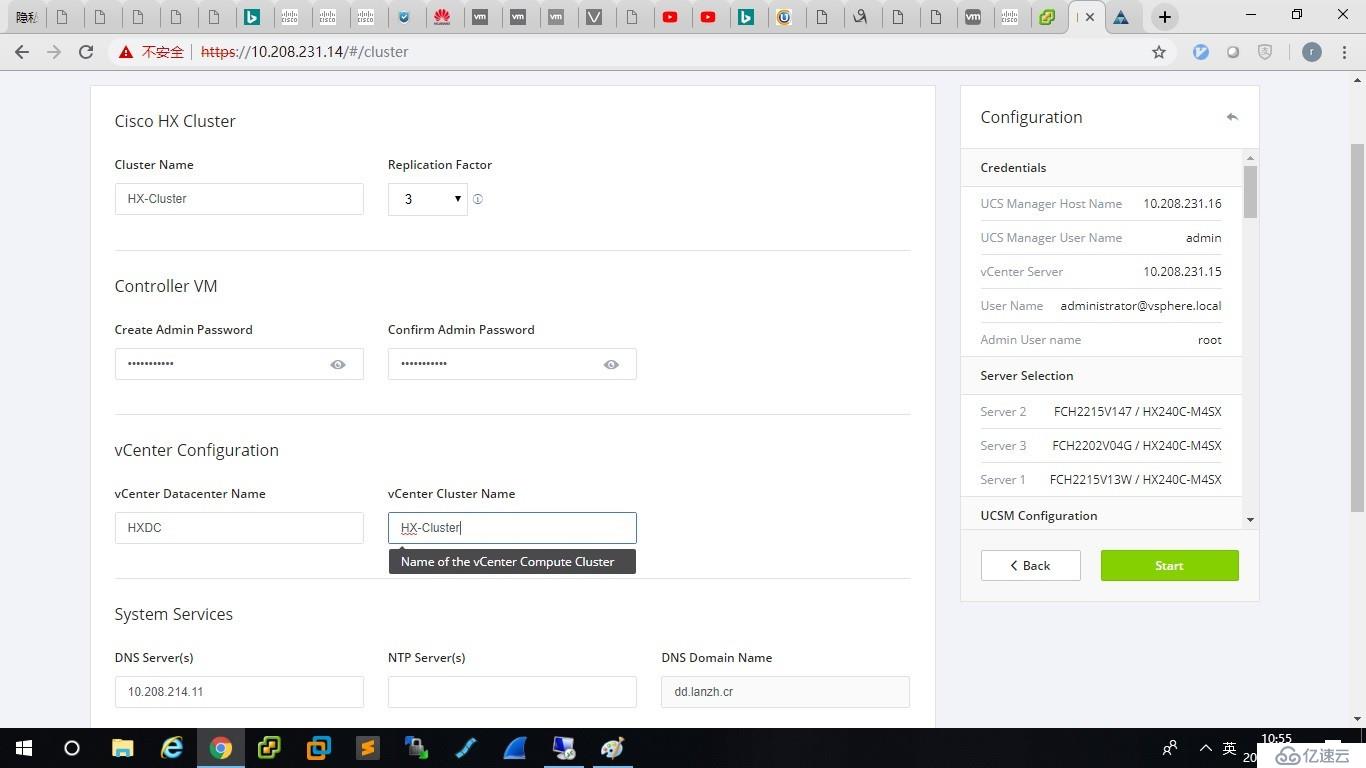Click the green Start button
Viewport: 1366px width, 768px height.
[x=1169, y=565]
